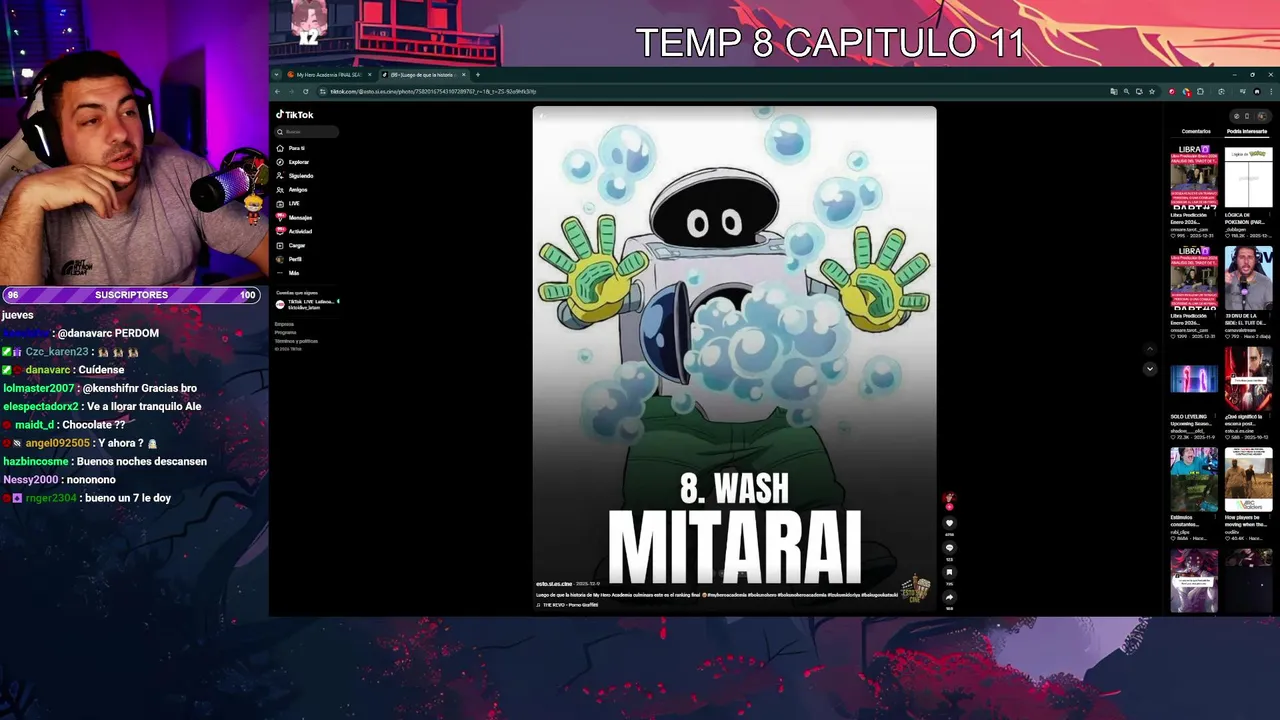Open Estímulos constantes video thumbnail
Viewport: 1280px width, 720px height.
[x=1194, y=479]
